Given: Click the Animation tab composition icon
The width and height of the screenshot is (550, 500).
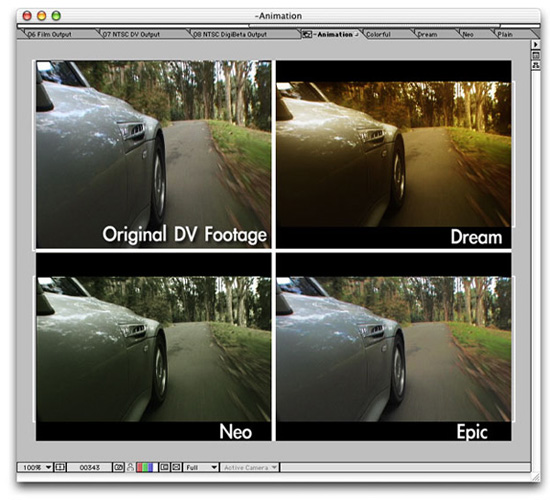Looking at the screenshot, I should tap(307, 34).
